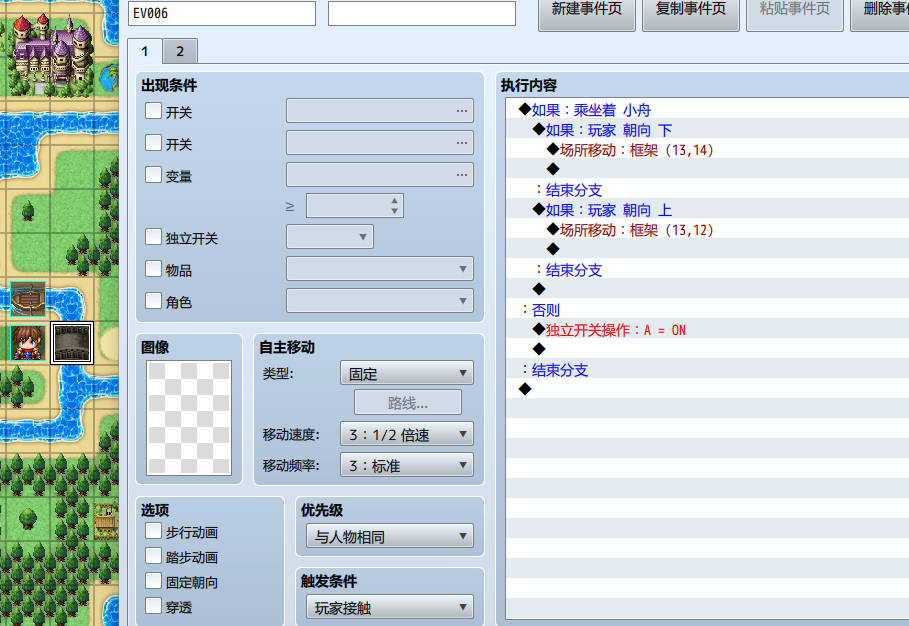Enable the second 开关 condition checkbox
This screenshot has width=909, height=626.
[x=153, y=143]
